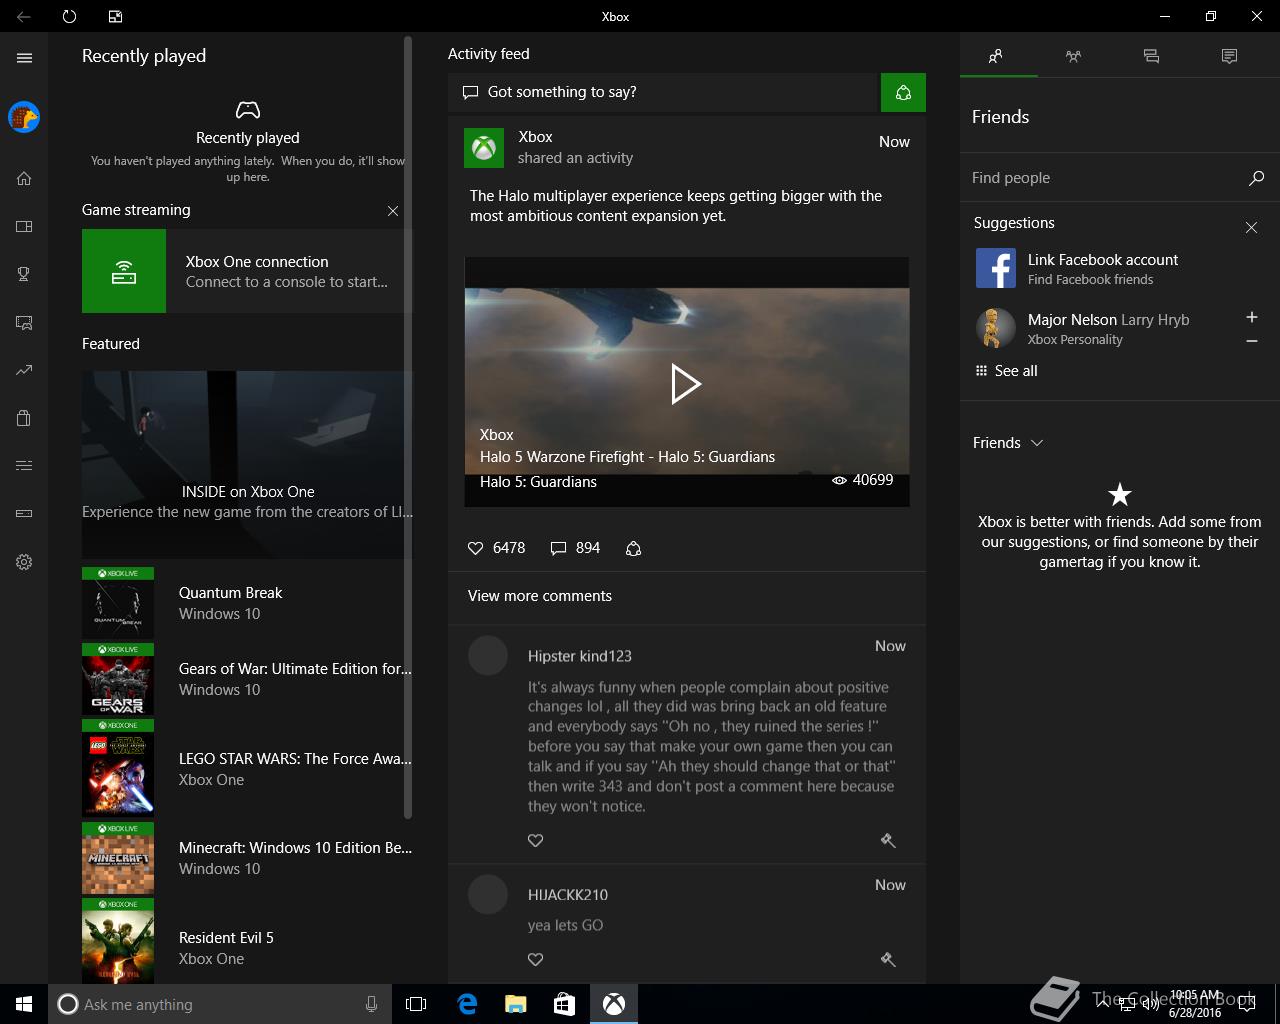Click the Xbox poster avatar
The height and width of the screenshot is (1024, 1280).
tap(484, 148)
